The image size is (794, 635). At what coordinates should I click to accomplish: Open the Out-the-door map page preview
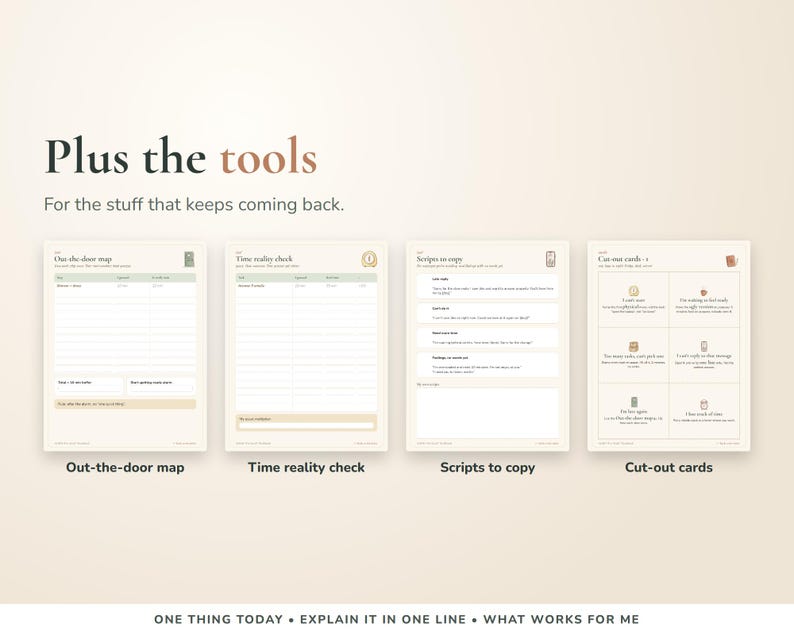(125, 346)
